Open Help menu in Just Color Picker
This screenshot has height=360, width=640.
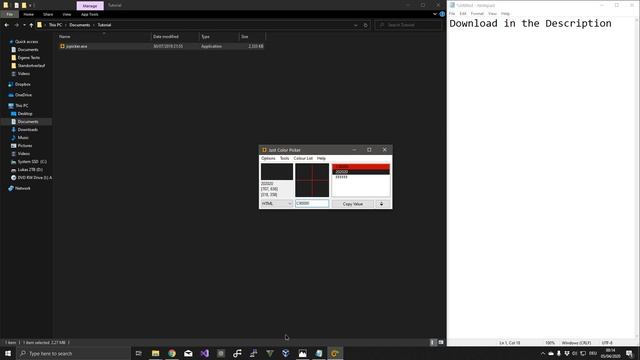(321, 158)
